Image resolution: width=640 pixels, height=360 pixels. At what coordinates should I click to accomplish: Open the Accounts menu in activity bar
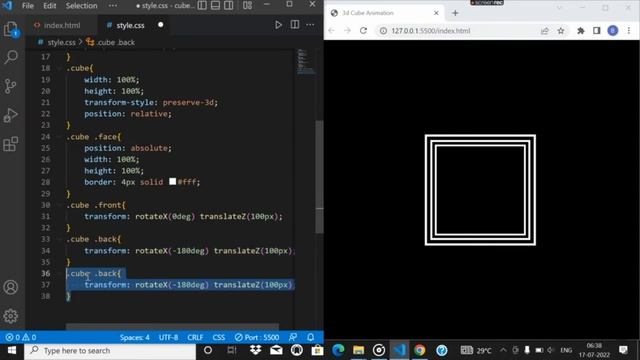click(11, 287)
